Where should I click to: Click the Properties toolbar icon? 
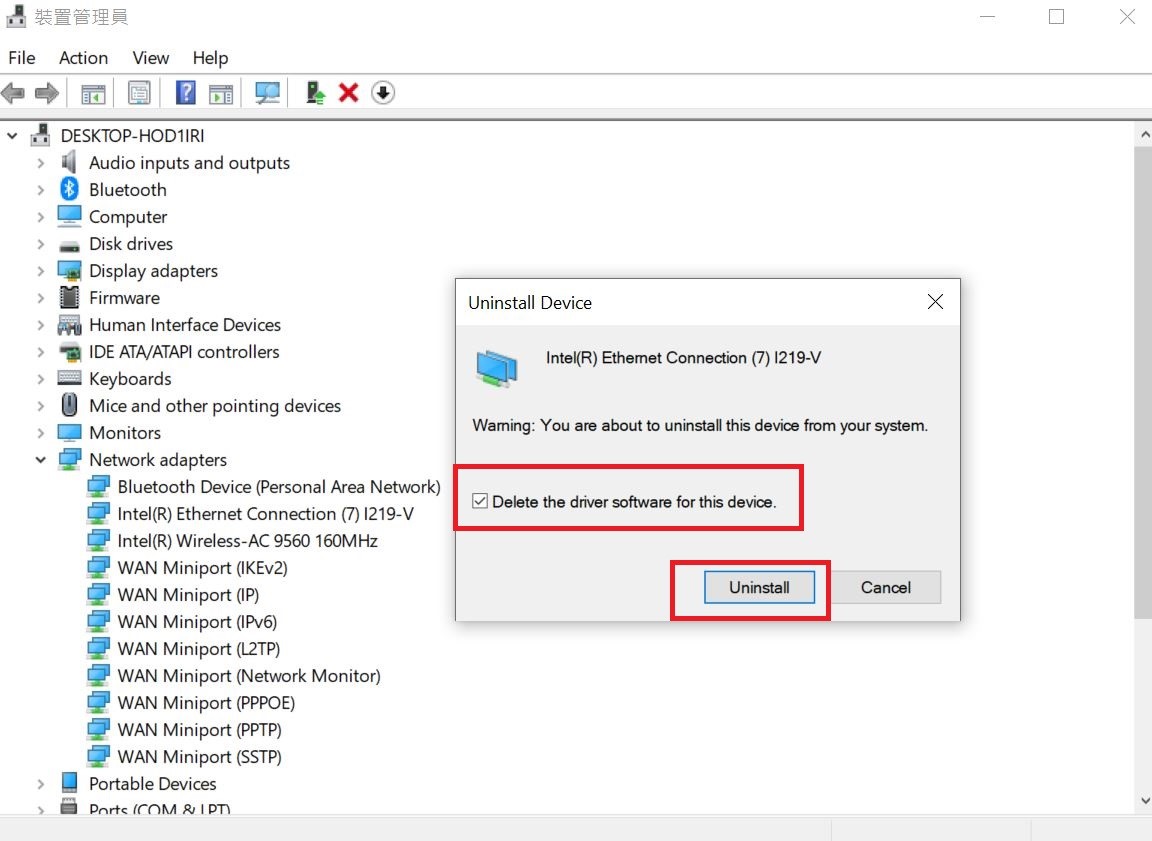139,93
